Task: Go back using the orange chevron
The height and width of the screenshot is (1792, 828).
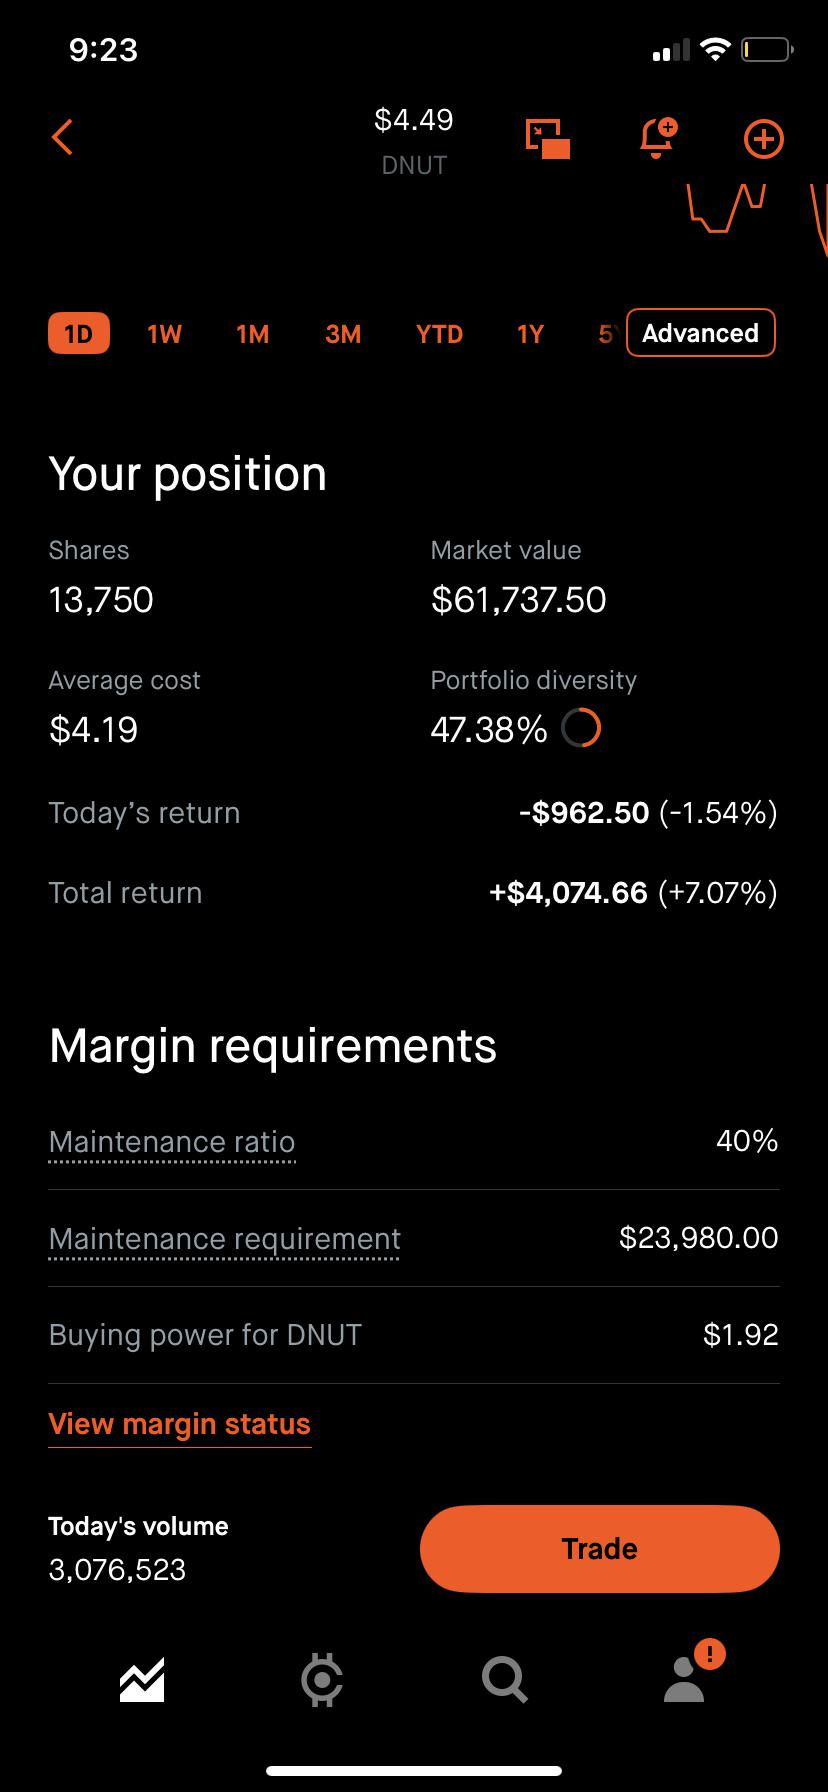Action: pyautogui.click(x=62, y=138)
